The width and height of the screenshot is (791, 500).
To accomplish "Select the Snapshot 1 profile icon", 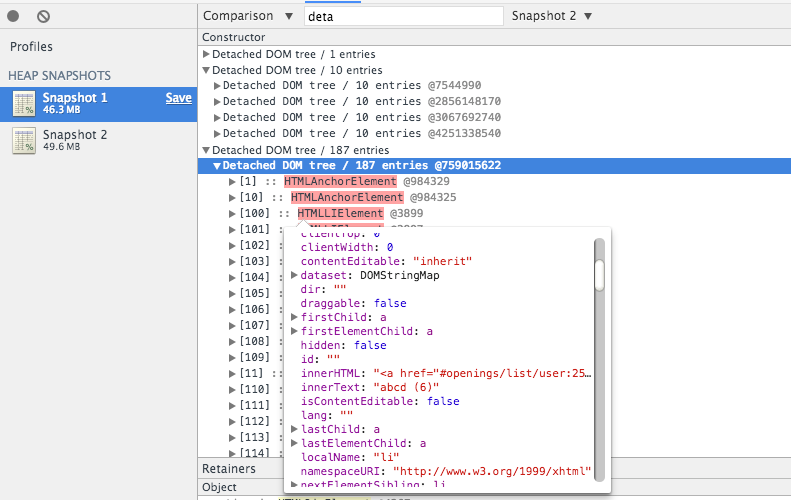I will point(24,103).
